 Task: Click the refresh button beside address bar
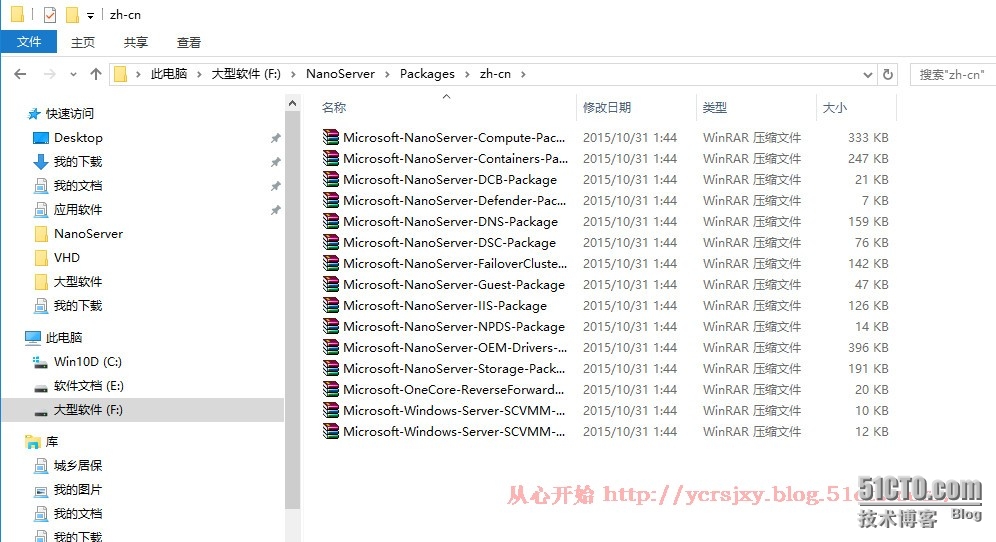pyautogui.click(x=888, y=74)
